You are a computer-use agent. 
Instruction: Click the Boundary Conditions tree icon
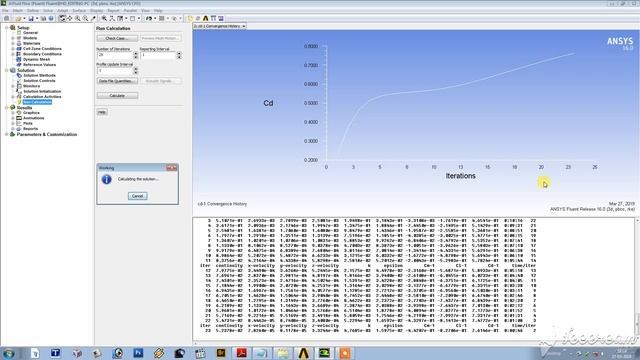click(x=19, y=54)
